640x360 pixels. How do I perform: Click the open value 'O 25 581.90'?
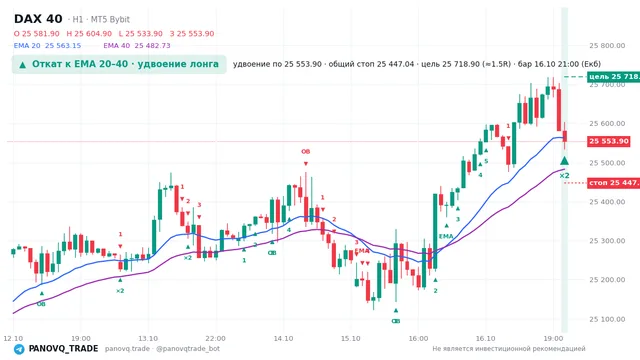click(37, 33)
